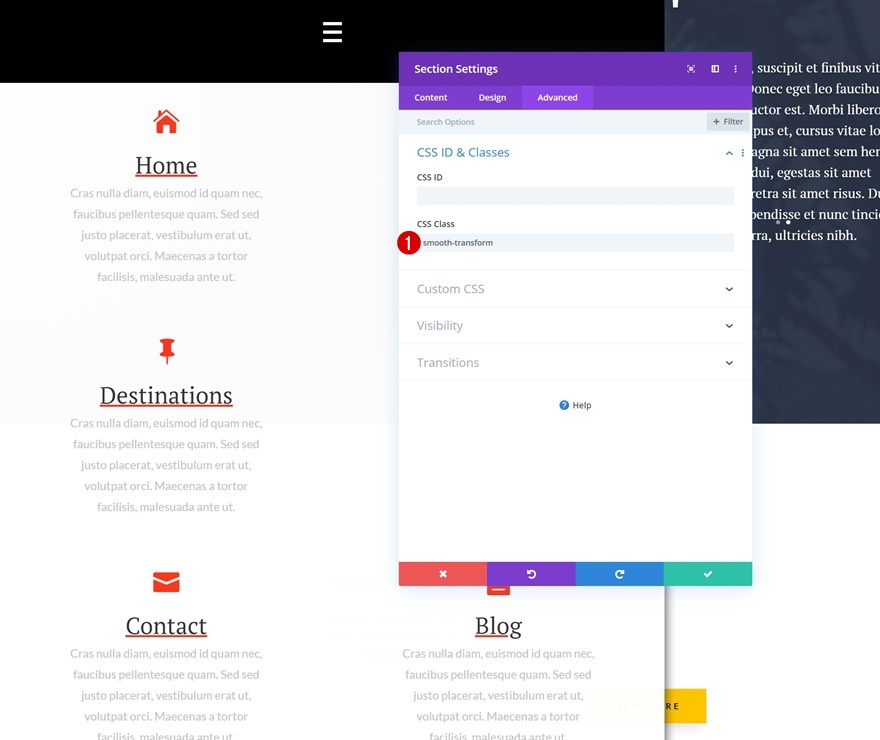Open the hamburger menu icon

[x=332, y=32]
